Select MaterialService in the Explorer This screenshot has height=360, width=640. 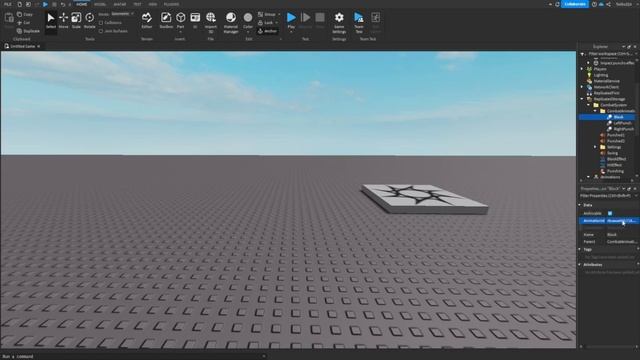pos(606,81)
